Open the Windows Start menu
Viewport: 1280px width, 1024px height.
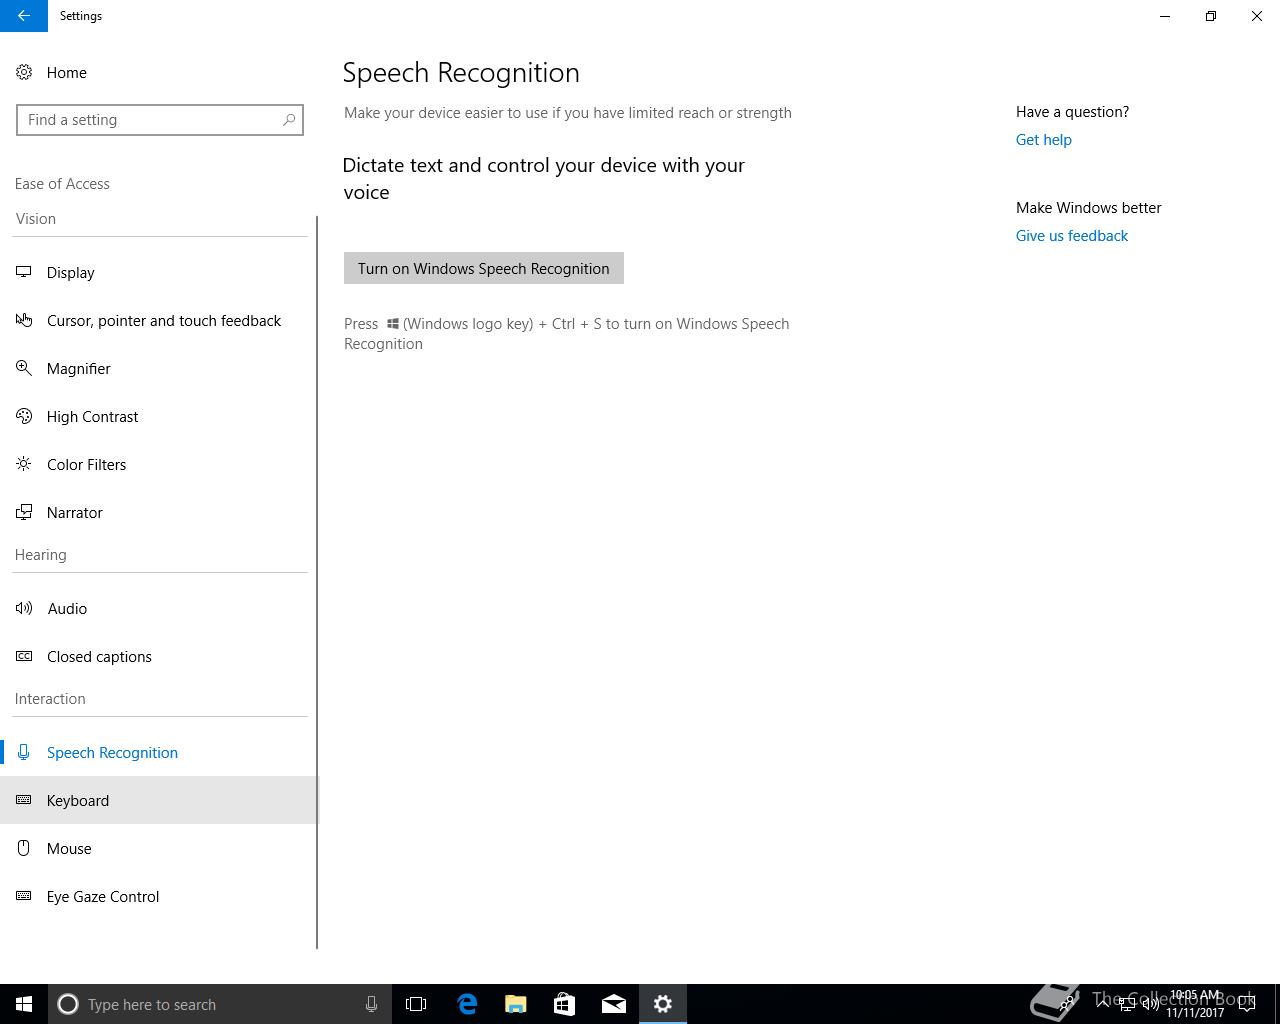[24, 1004]
